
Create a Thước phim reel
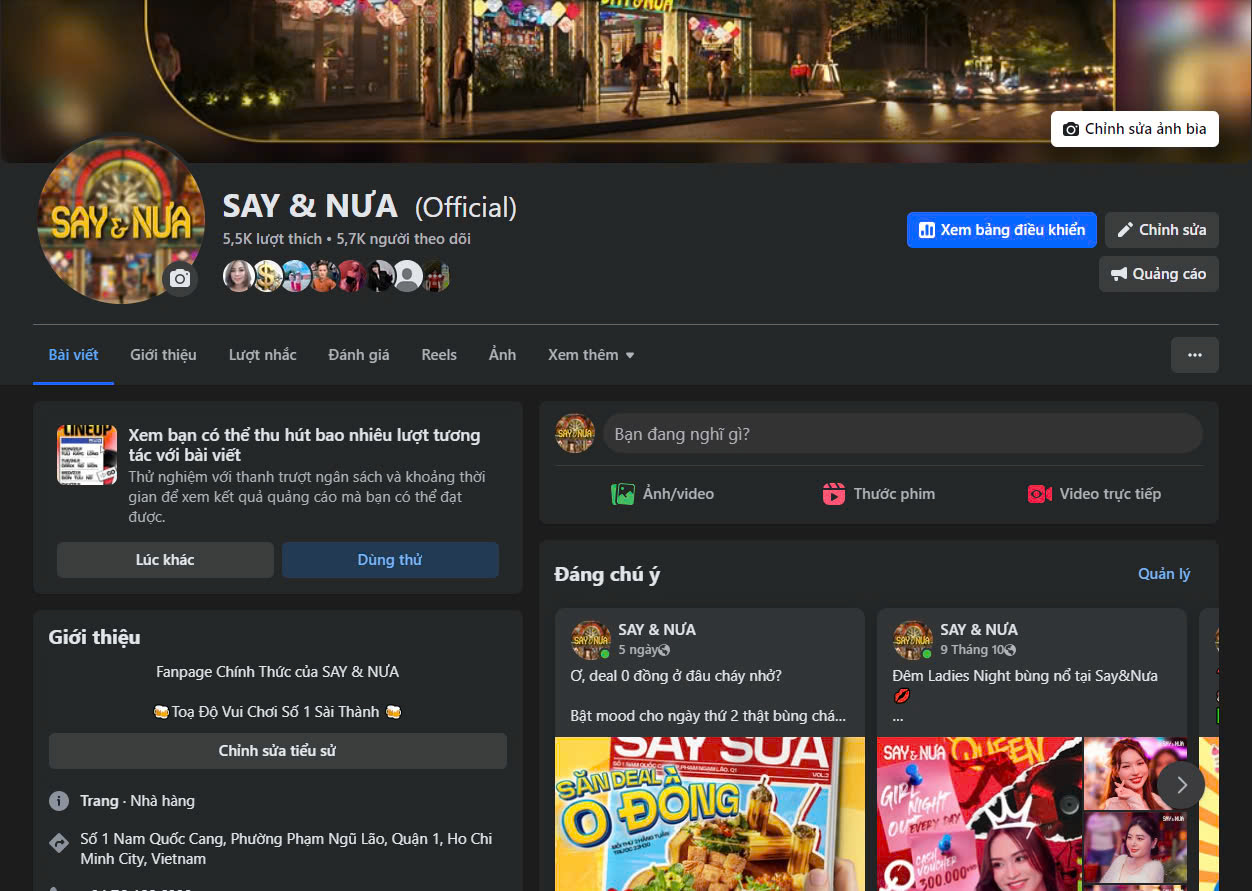coord(878,494)
